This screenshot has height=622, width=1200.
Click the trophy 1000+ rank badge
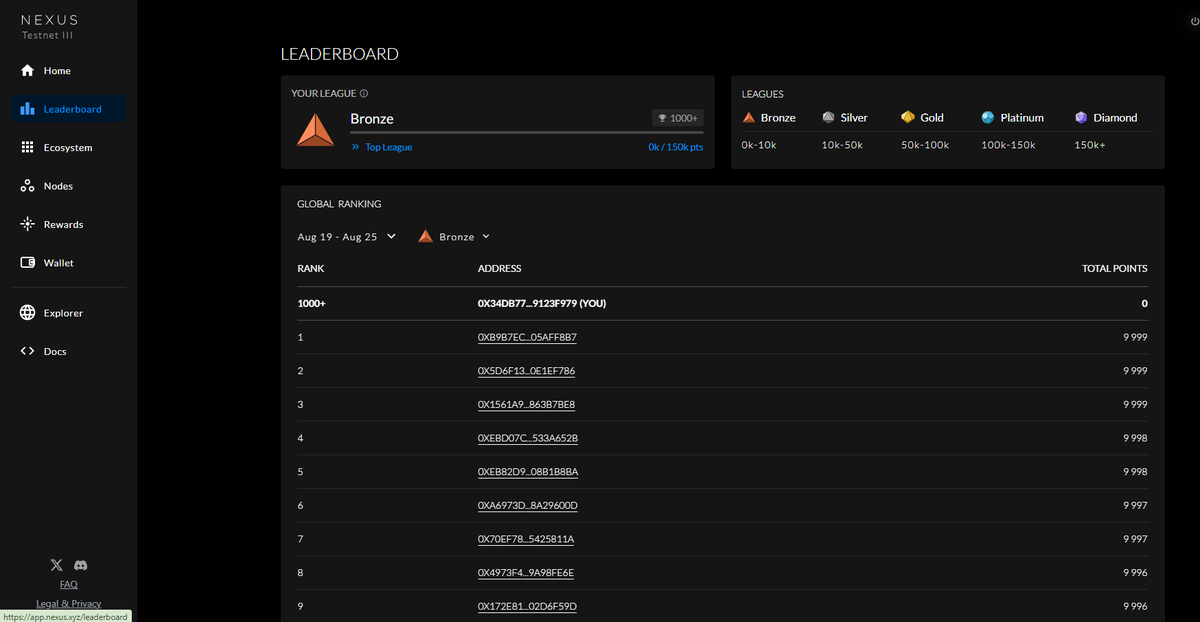[x=677, y=118]
